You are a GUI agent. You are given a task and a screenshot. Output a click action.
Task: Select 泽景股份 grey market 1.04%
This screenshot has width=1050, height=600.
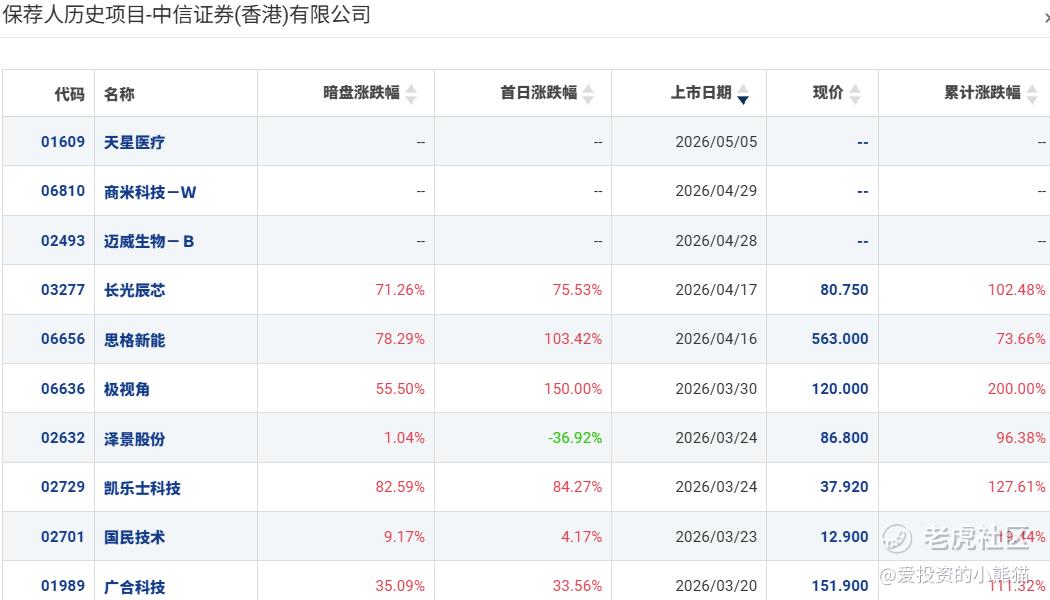pyautogui.click(x=404, y=438)
